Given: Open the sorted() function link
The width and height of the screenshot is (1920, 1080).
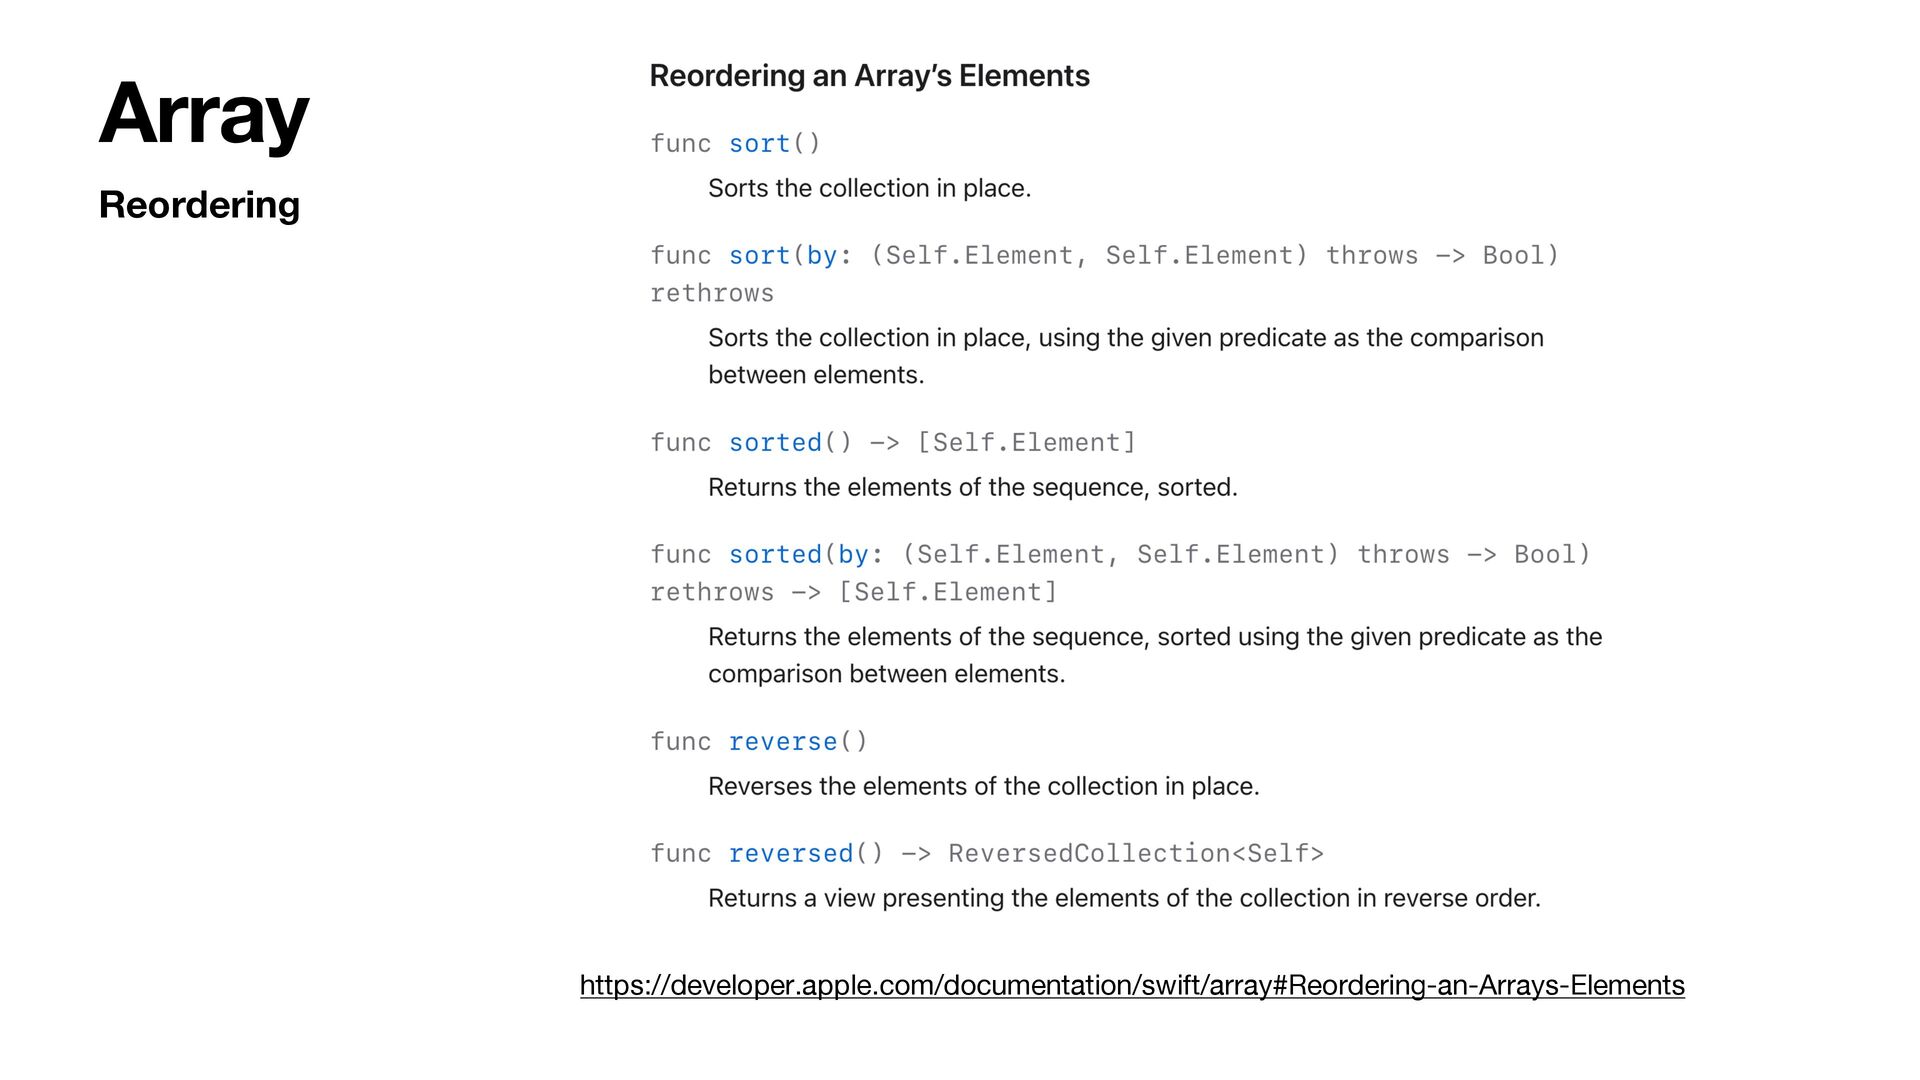Looking at the screenshot, I should coord(775,443).
